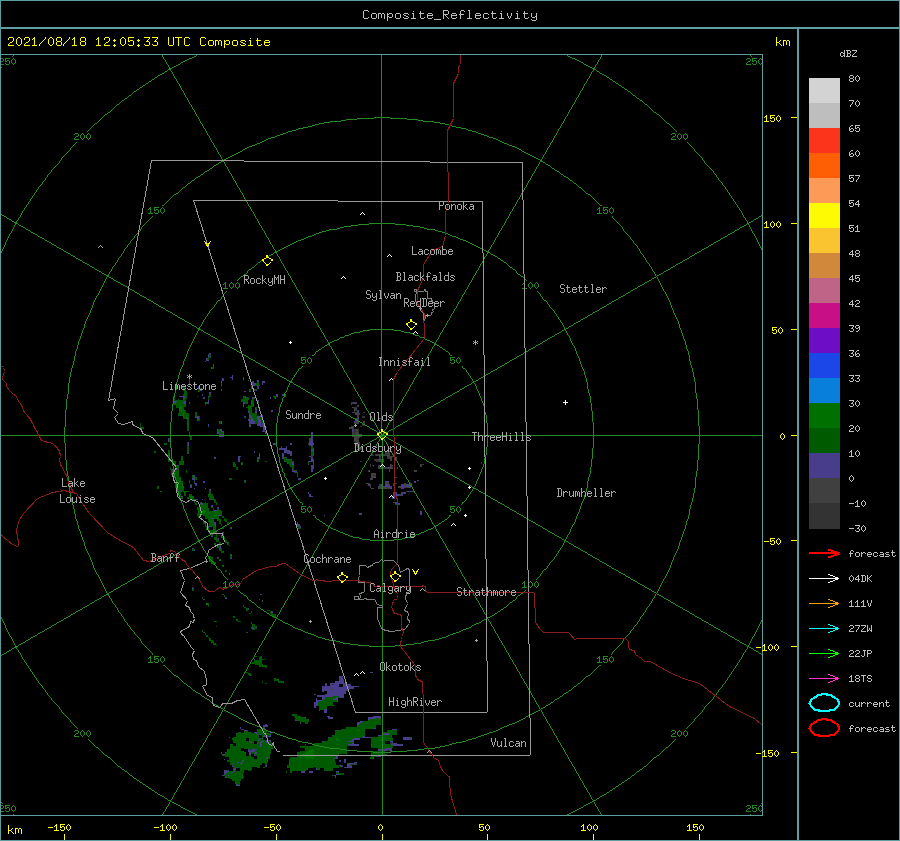Select the purple swatch between 39 and 36

pyautogui.click(x=824, y=340)
